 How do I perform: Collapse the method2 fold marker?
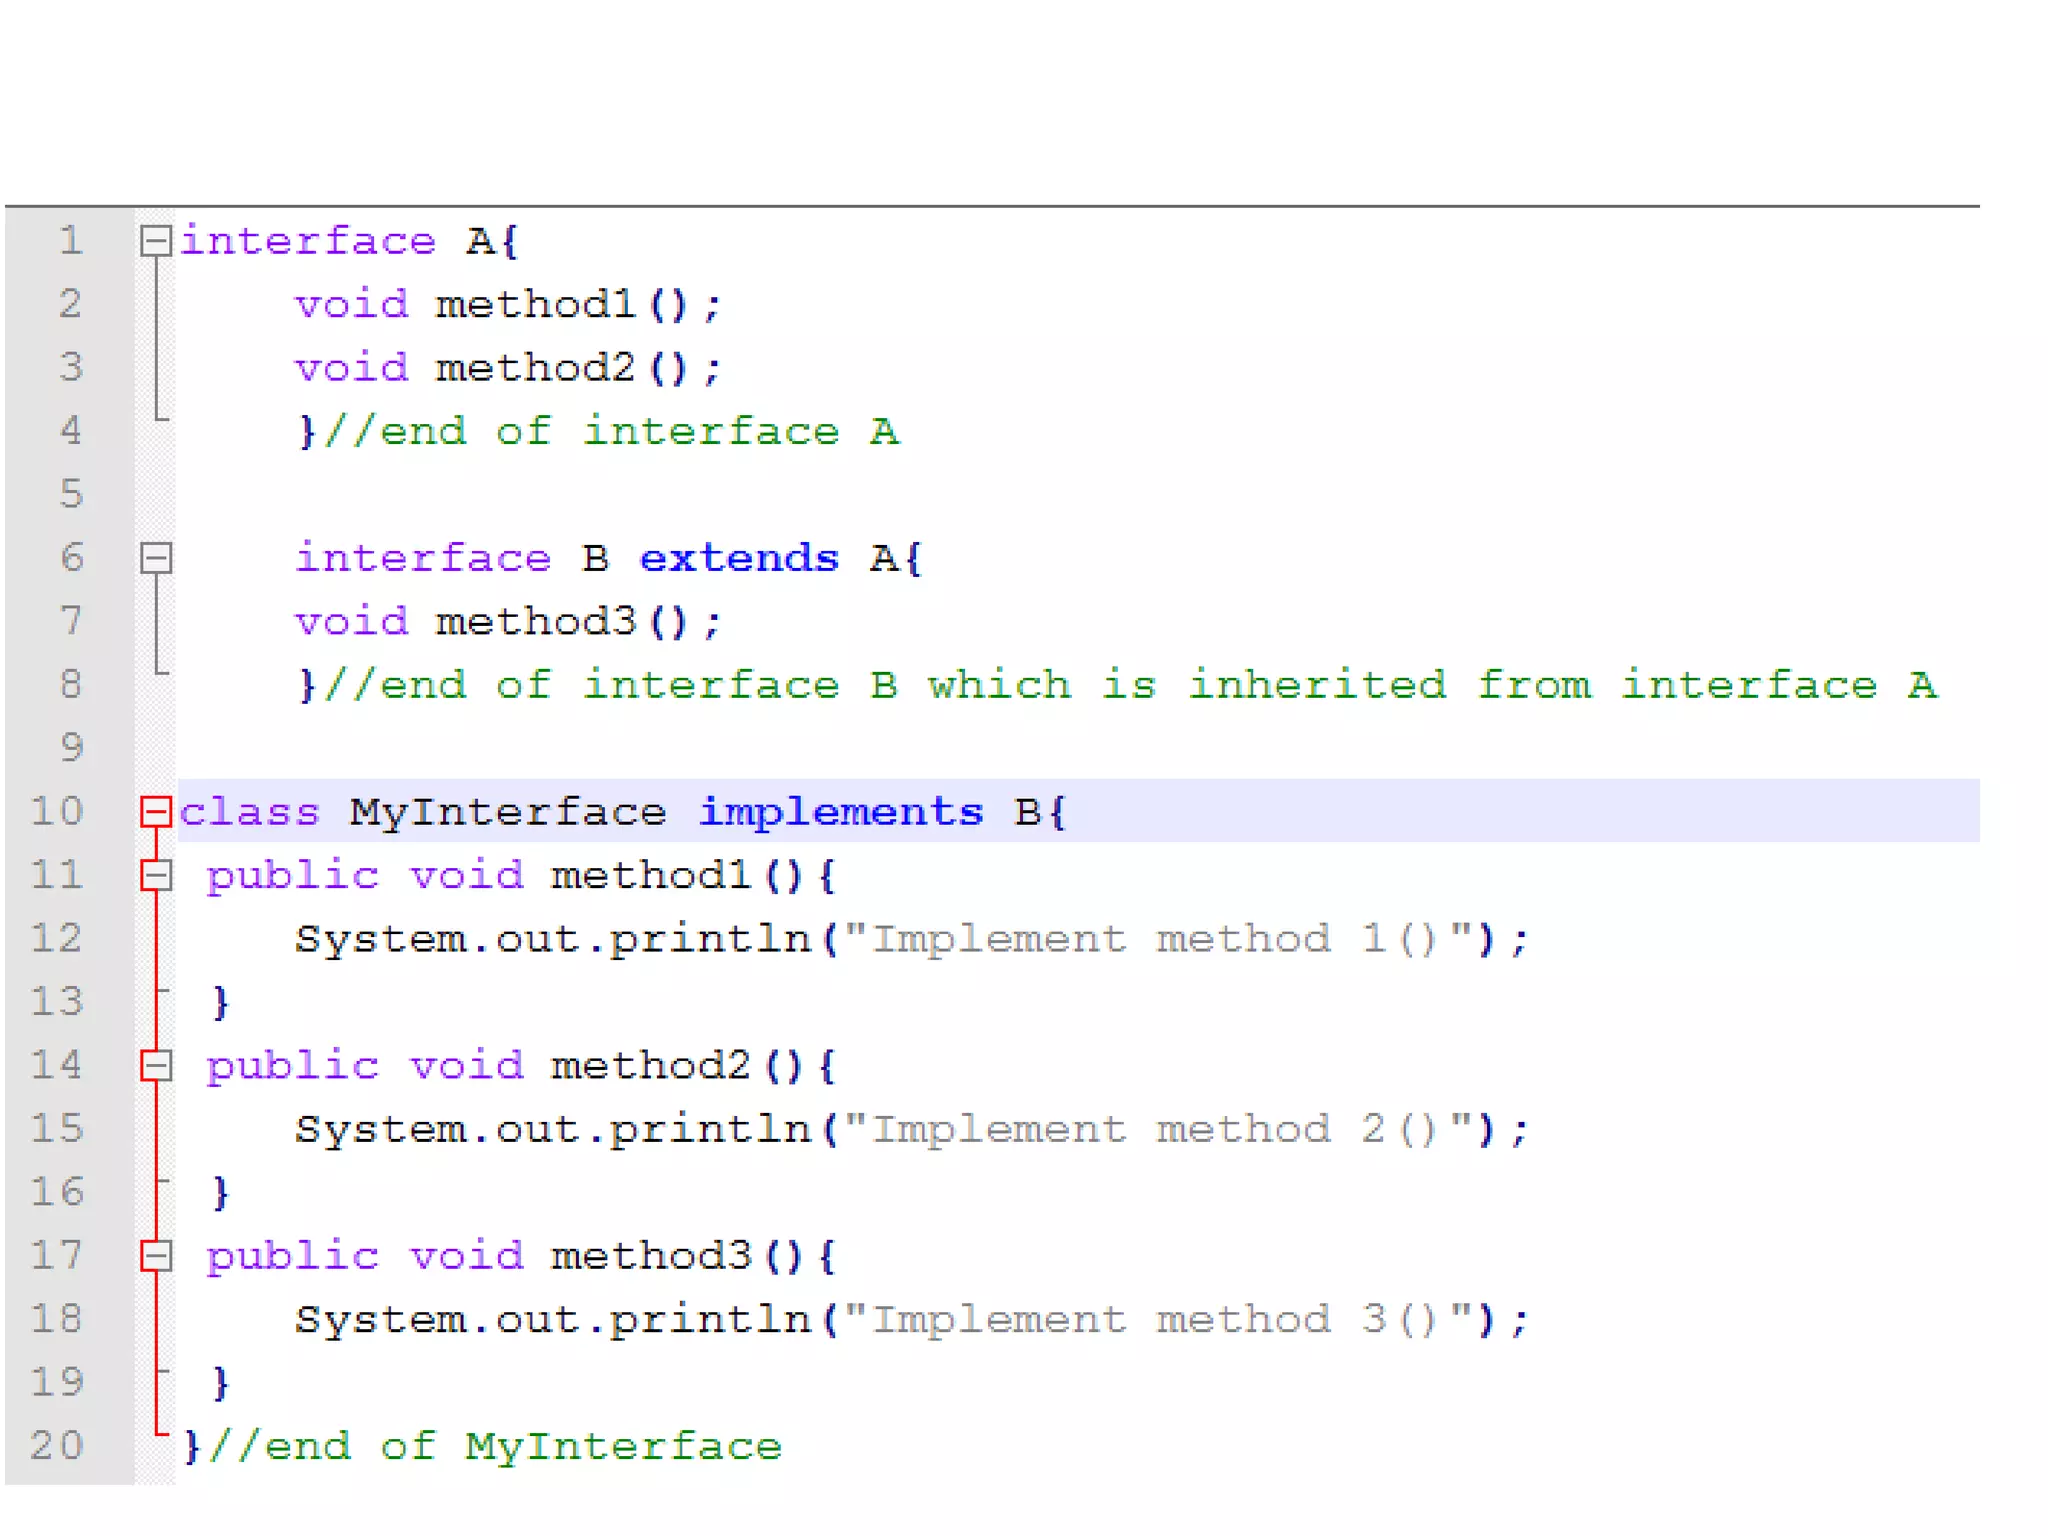[x=155, y=1066]
